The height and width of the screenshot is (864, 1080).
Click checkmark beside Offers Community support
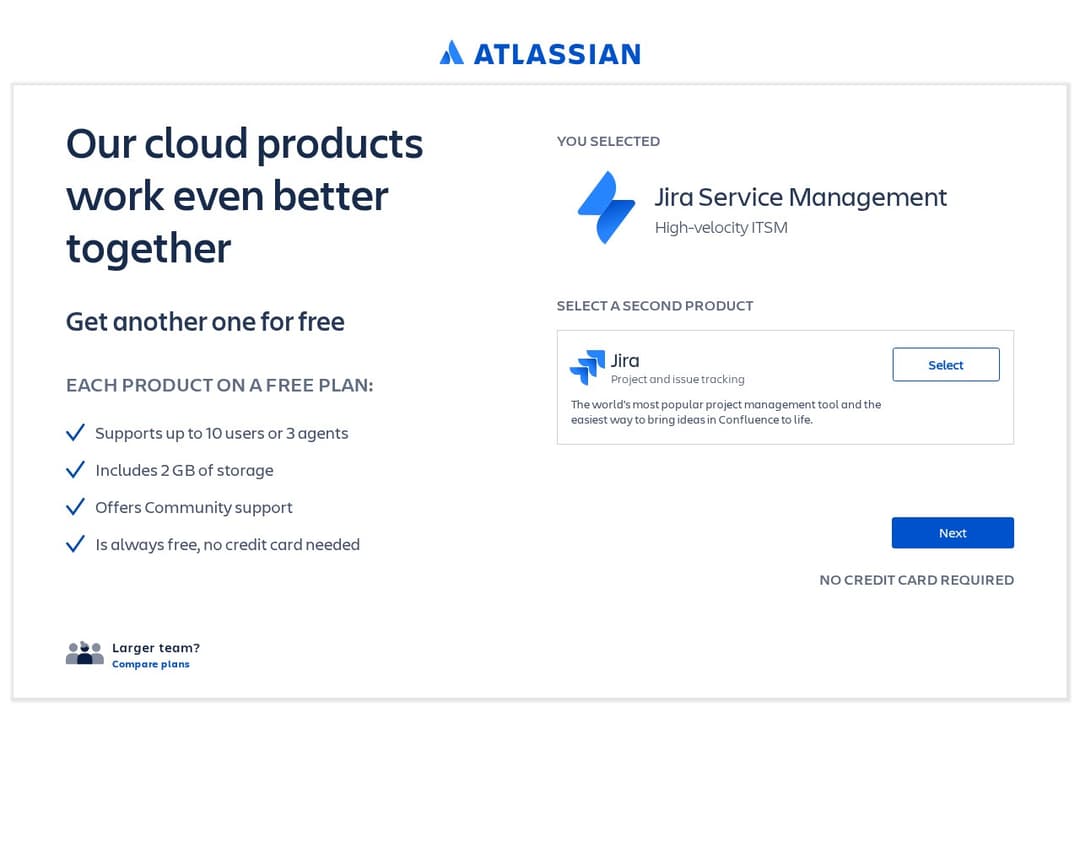pyautogui.click(x=75, y=507)
